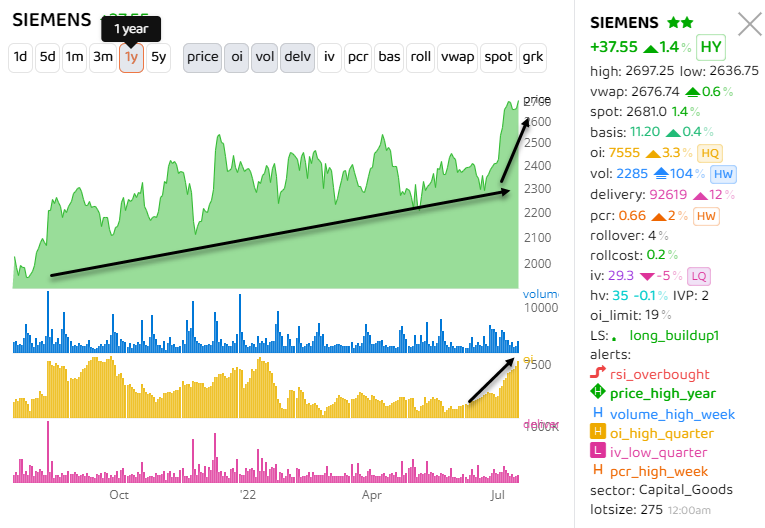The image size is (765, 528).
Task: Click the oi orange up arrow
Action: [653, 154]
